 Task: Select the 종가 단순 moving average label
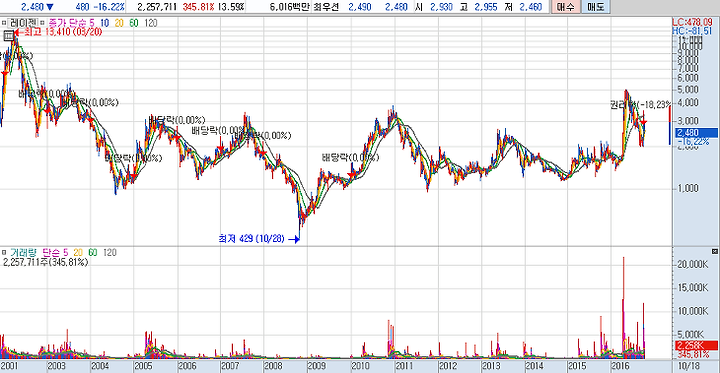67,23
